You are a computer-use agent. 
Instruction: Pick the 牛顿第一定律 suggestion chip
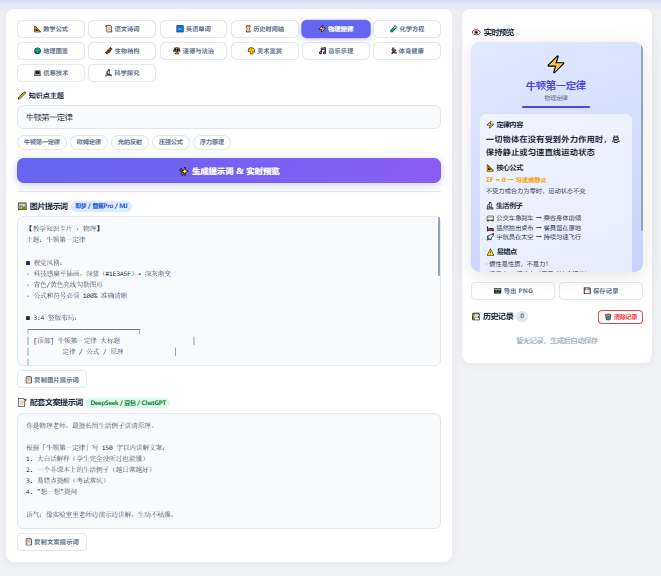[42, 142]
